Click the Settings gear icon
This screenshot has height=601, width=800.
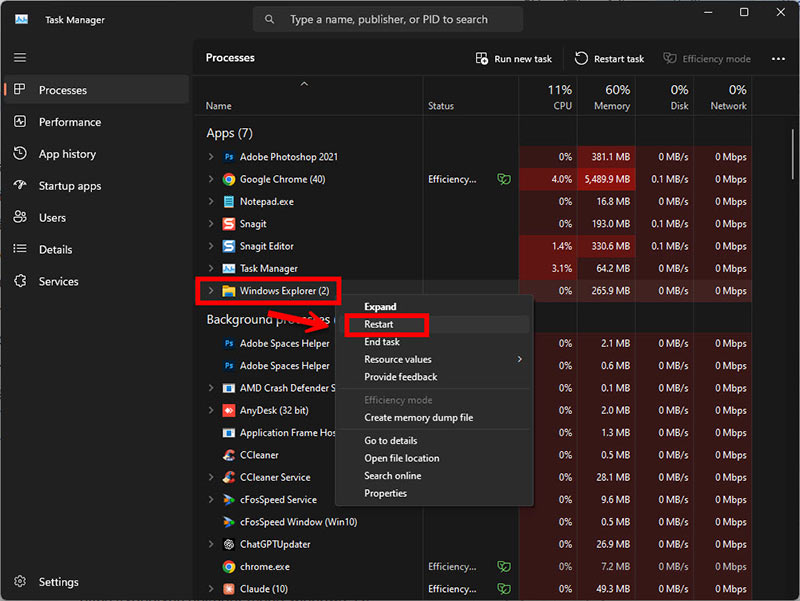pyautogui.click(x=20, y=582)
